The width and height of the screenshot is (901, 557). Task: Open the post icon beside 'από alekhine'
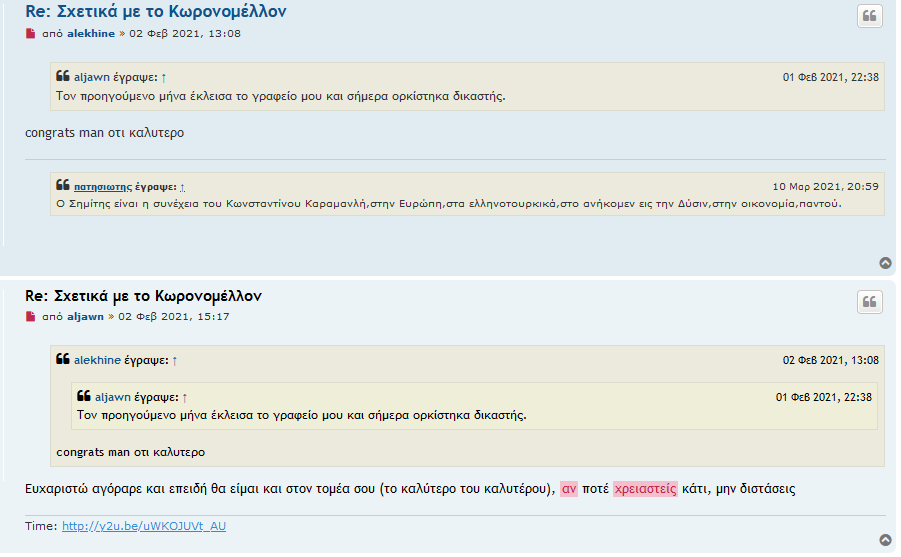30,34
